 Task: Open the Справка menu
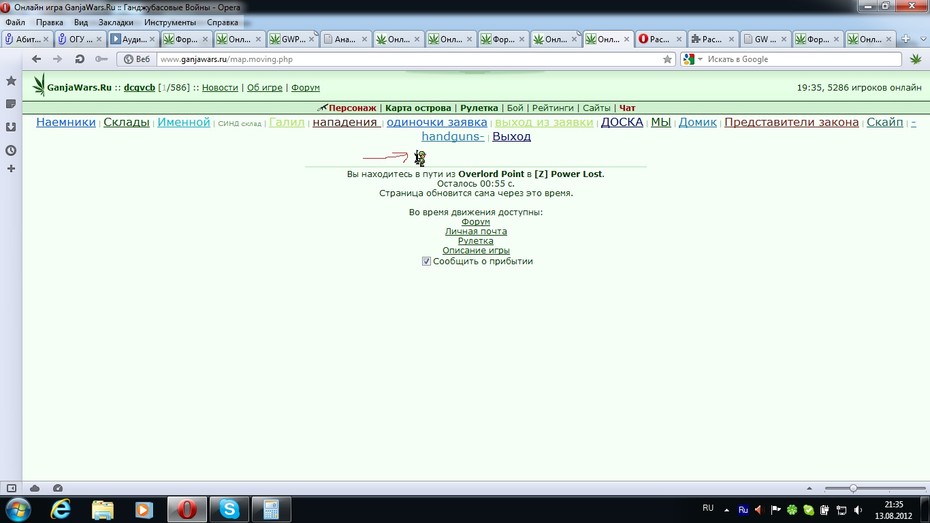[x=222, y=22]
